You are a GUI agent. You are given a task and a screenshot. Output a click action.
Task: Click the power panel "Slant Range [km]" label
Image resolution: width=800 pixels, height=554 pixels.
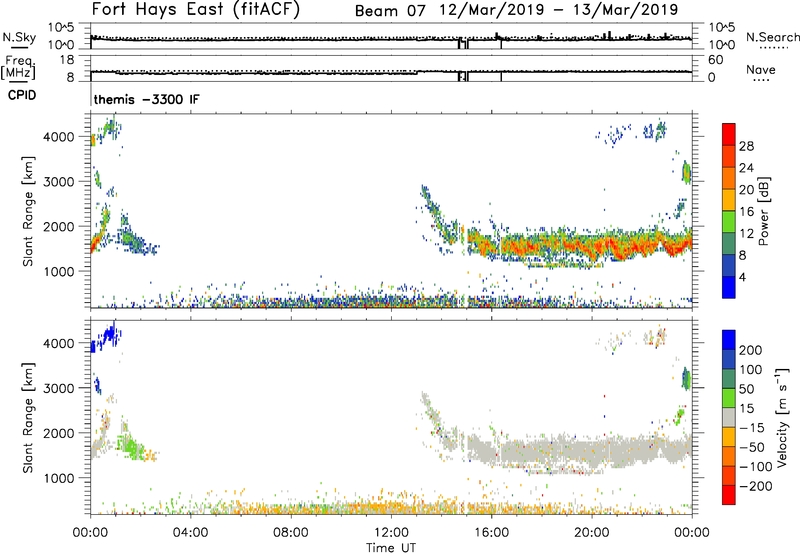(28, 211)
